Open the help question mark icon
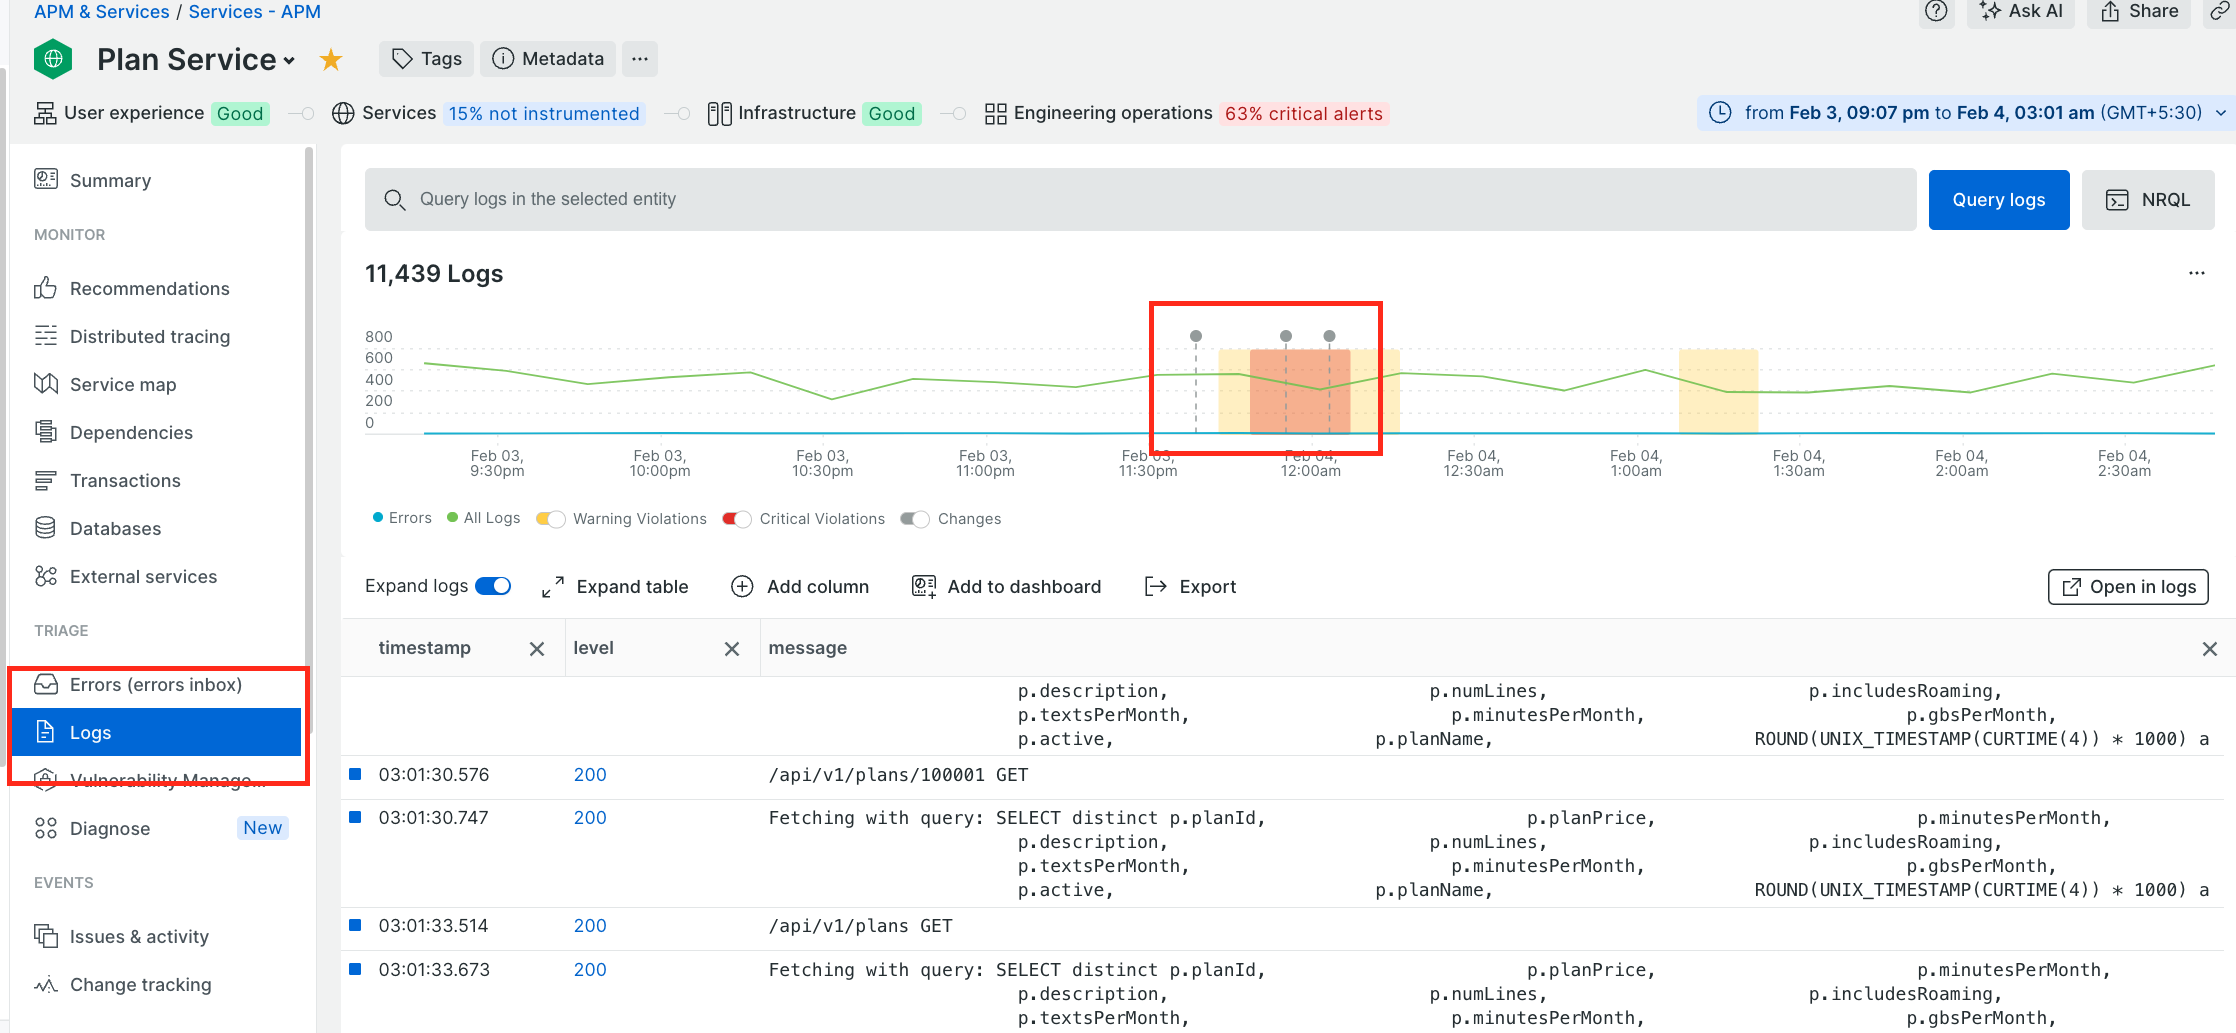 [1936, 11]
